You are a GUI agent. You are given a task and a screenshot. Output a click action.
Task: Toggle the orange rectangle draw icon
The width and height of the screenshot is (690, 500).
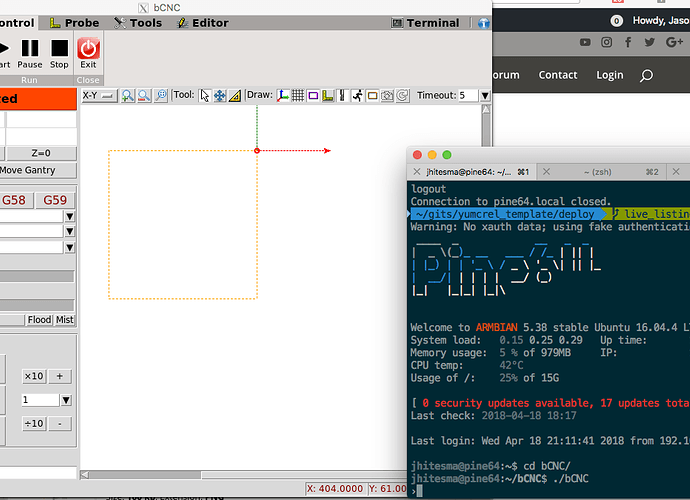coord(372,96)
